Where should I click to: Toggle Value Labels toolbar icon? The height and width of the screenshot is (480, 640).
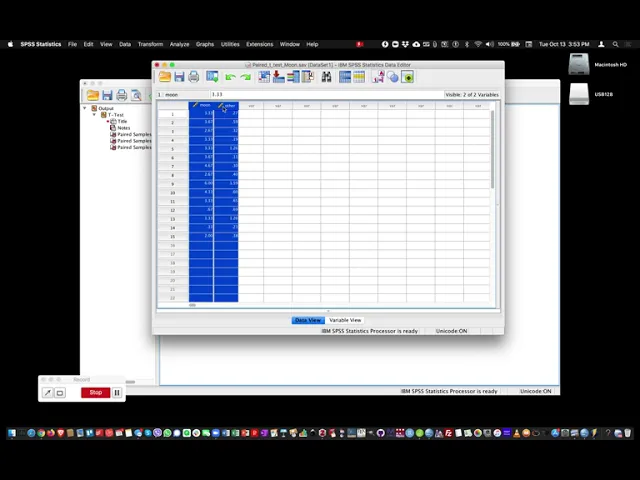click(378, 77)
